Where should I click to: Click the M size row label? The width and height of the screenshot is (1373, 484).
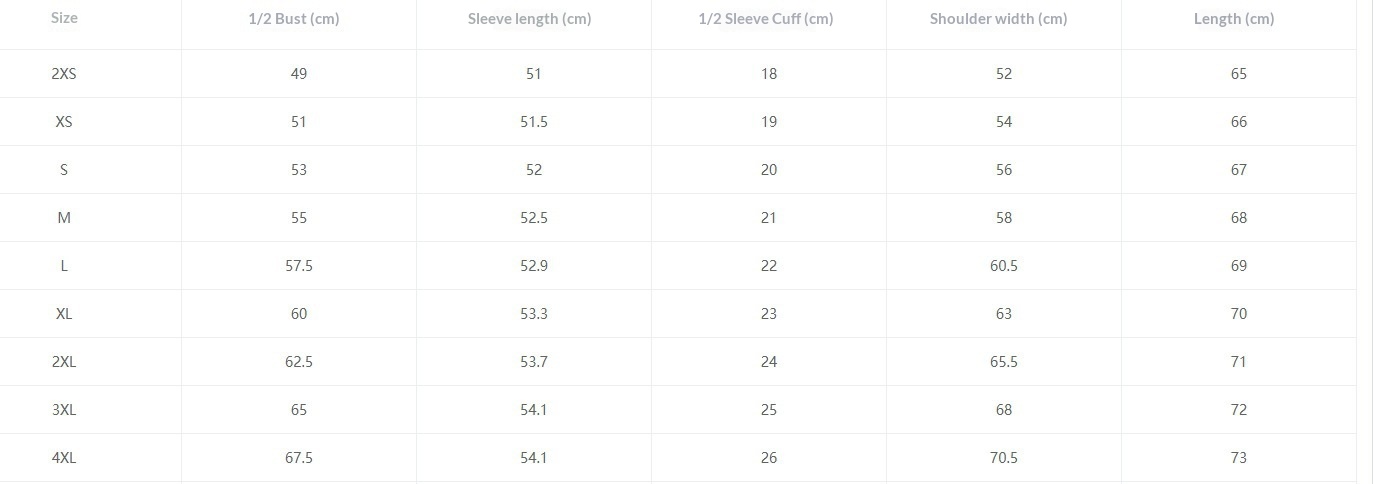(64, 218)
